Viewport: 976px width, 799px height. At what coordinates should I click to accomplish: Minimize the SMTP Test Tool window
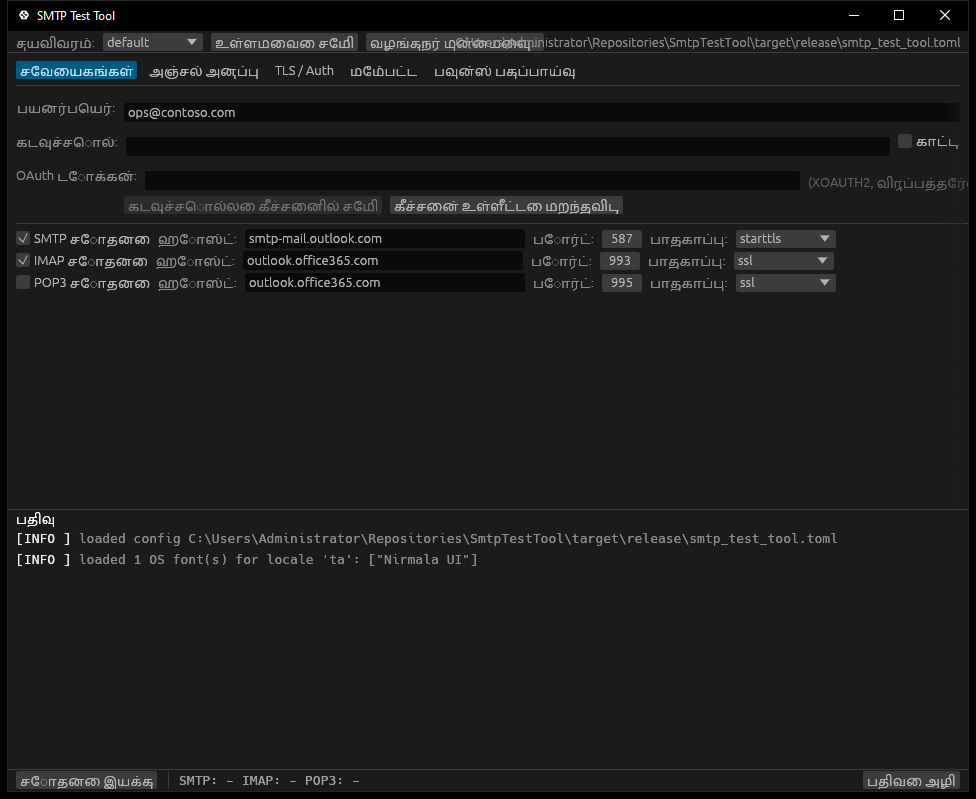[x=854, y=15]
